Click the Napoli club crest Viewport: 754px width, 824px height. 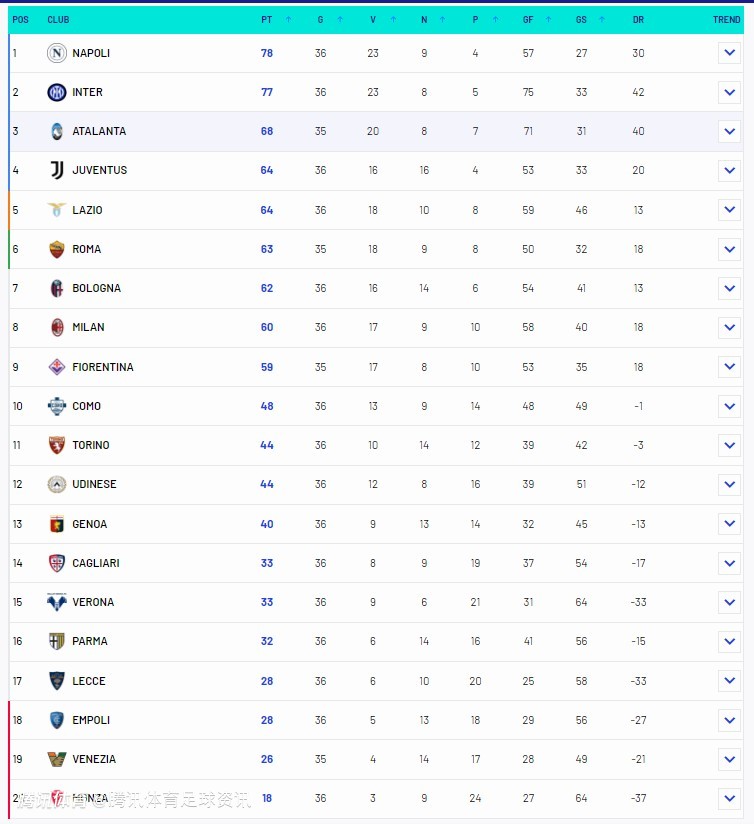[x=57, y=53]
